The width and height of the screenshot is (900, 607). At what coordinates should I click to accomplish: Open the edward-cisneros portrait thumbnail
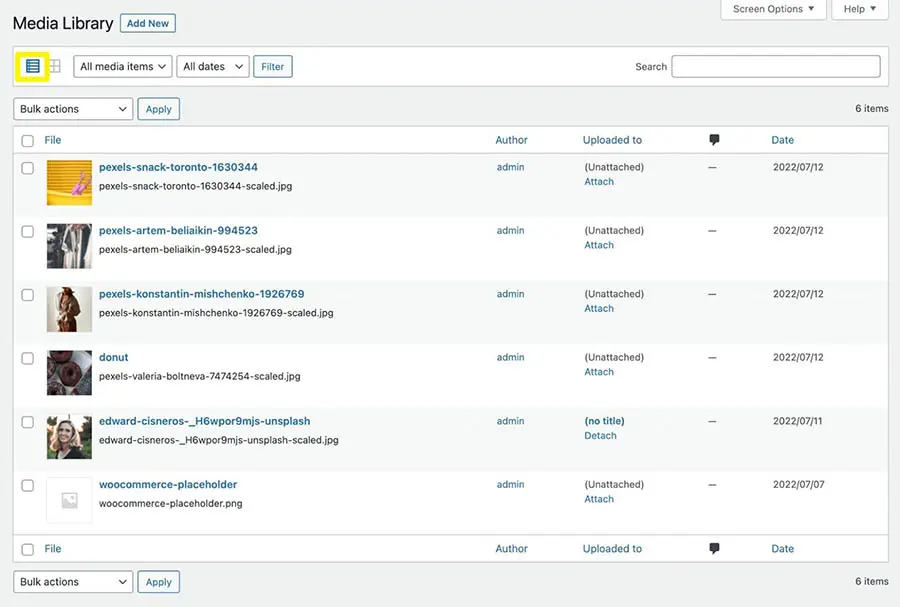tap(69, 436)
